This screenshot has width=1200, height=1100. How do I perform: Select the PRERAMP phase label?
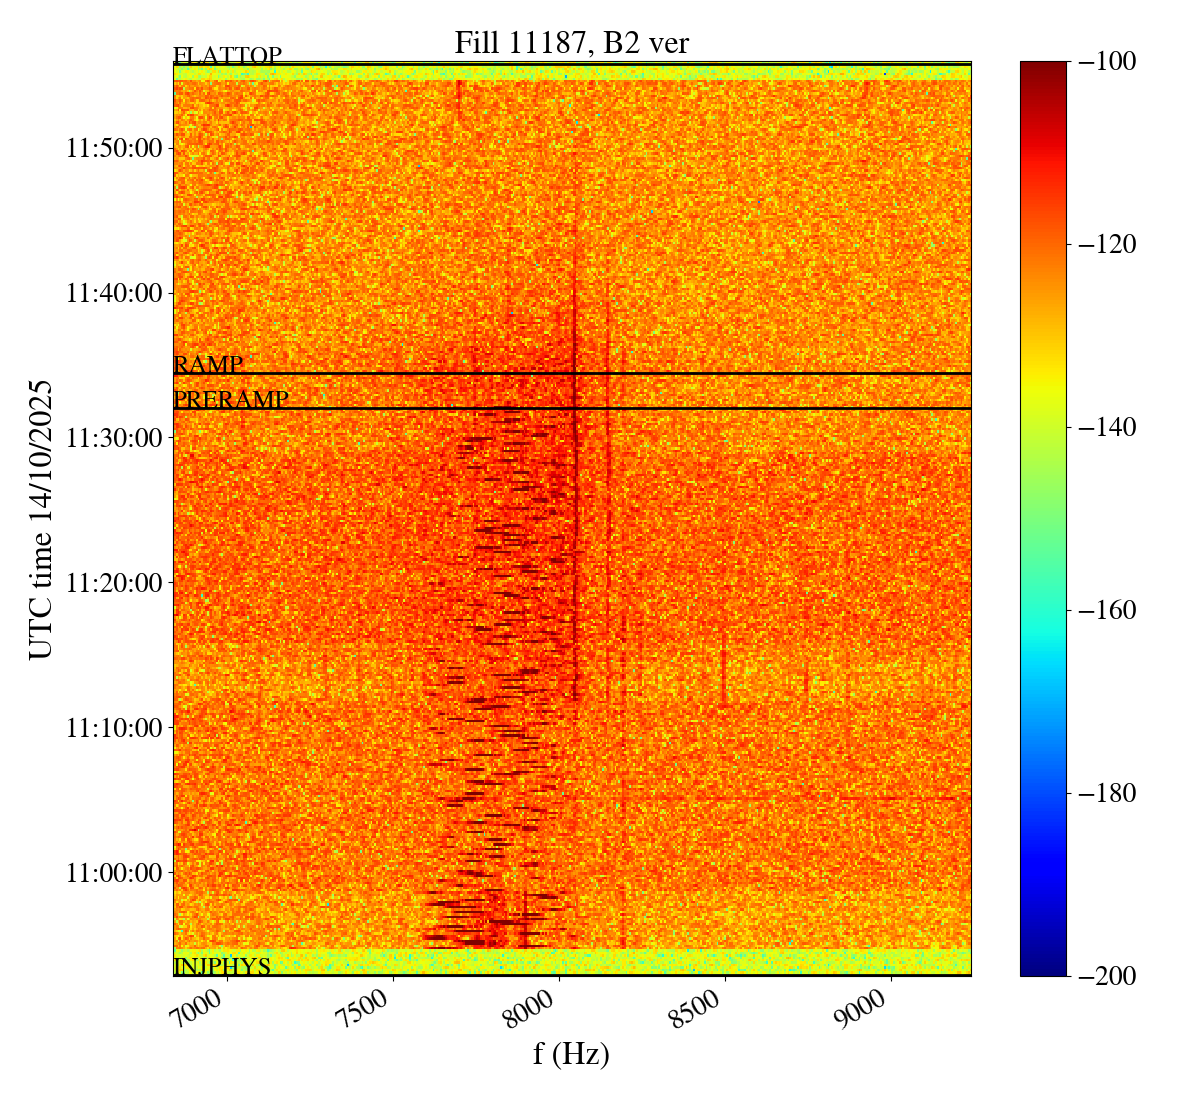tap(231, 400)
